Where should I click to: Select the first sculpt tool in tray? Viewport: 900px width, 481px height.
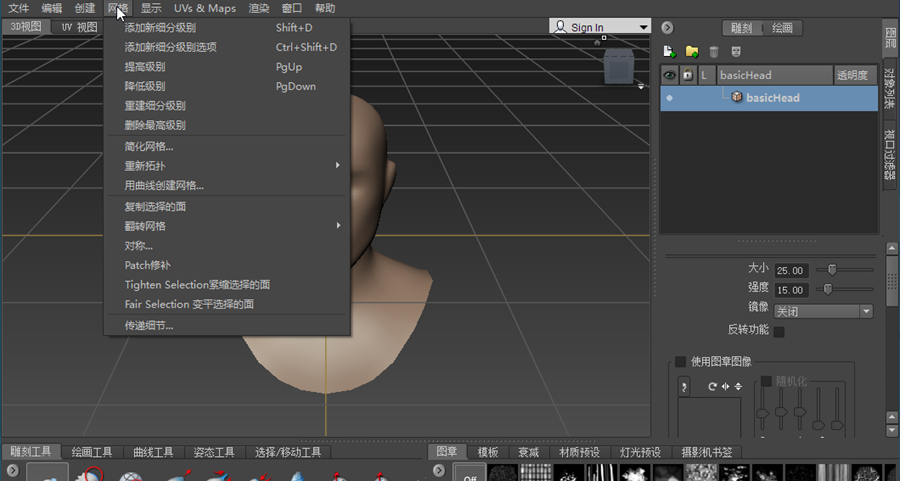[x=47, y=472]
